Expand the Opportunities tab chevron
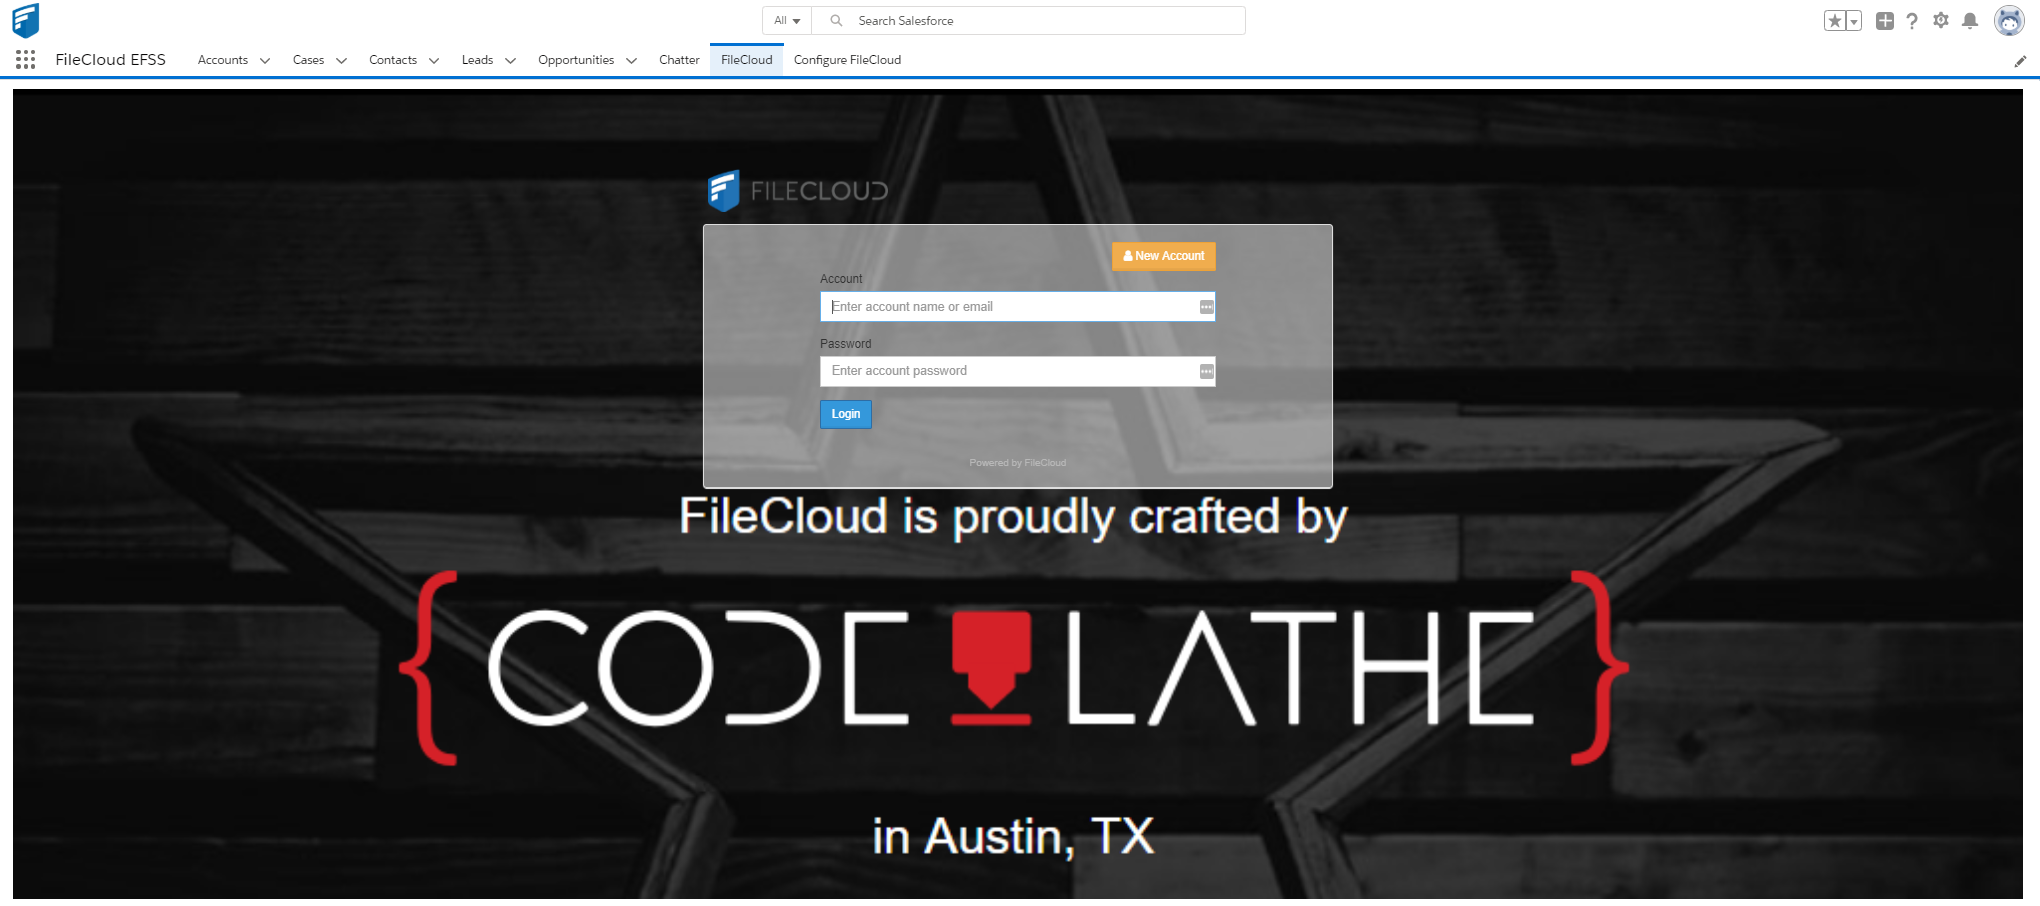Viewport: 2040px width, 906px height. 631,61
